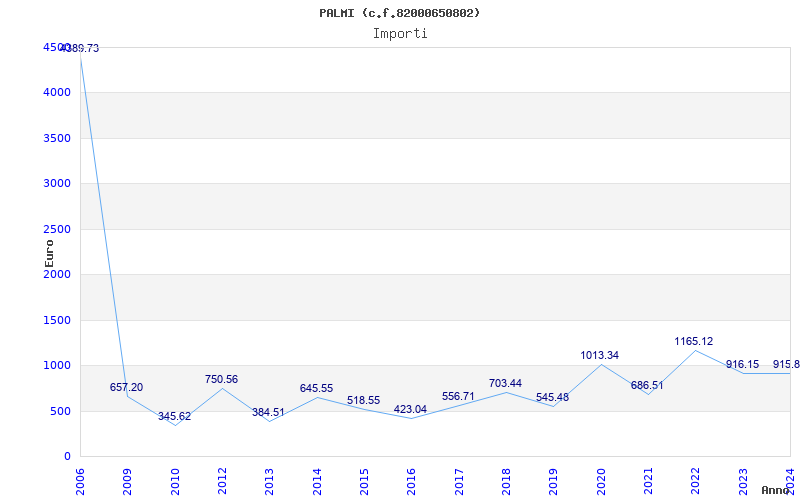Click the 2015 year label
Image resolution: width=800 pixels, height=500 pixels.
click(x=364, y=482)
